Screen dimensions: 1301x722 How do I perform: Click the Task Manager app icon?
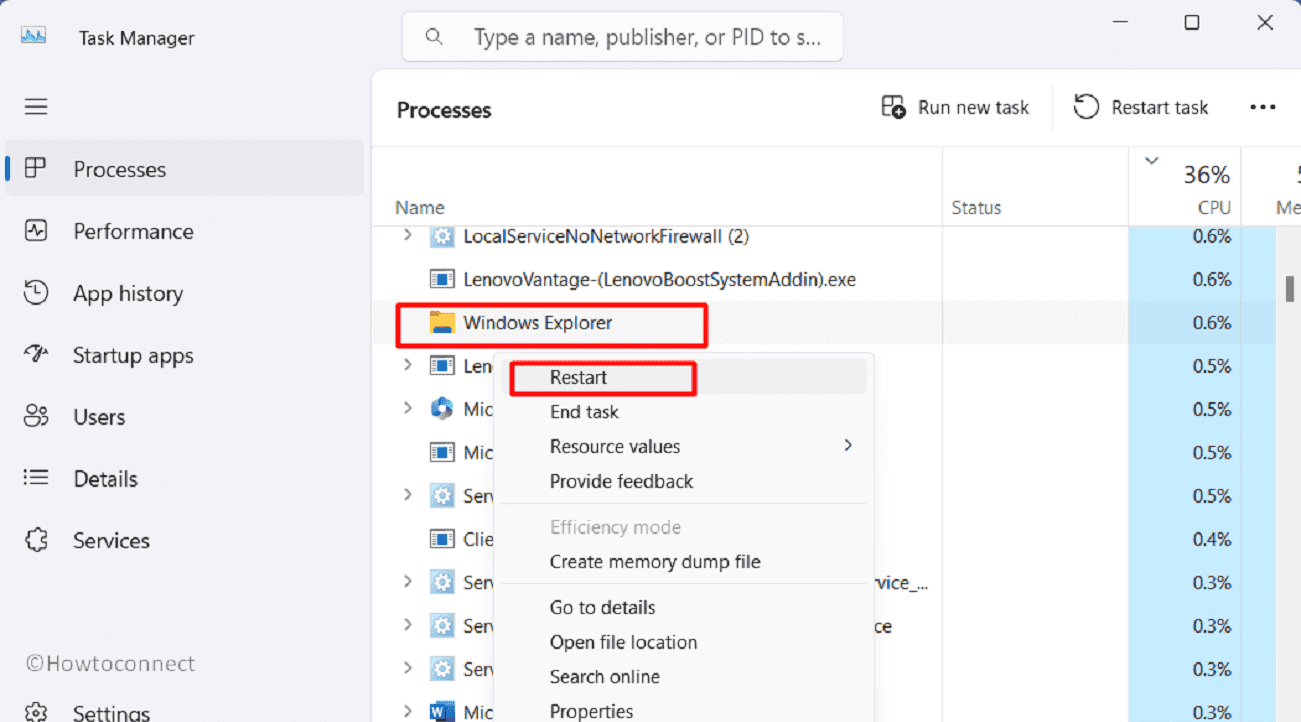tap(33, 36)
